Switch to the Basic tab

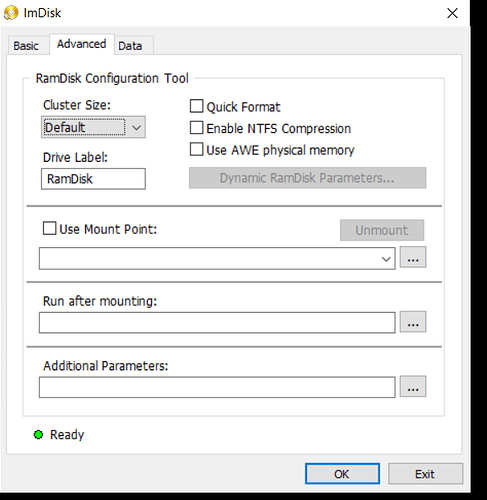point(26,46)
